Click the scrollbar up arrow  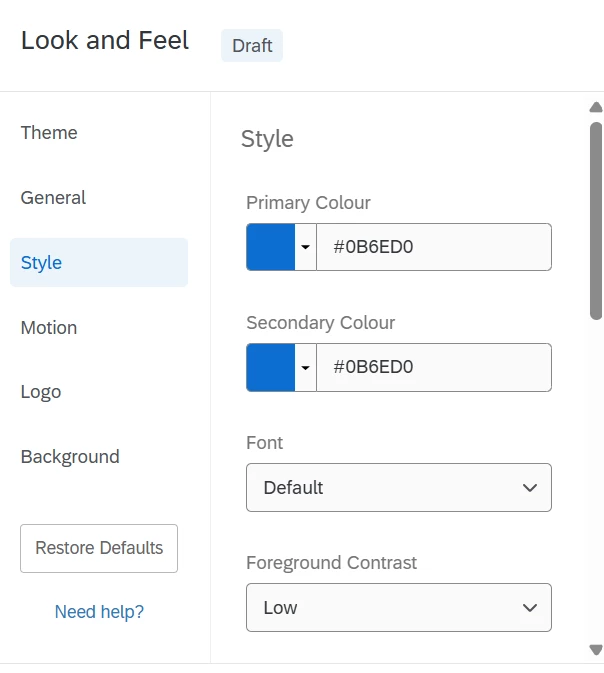[x=596, y=107]
